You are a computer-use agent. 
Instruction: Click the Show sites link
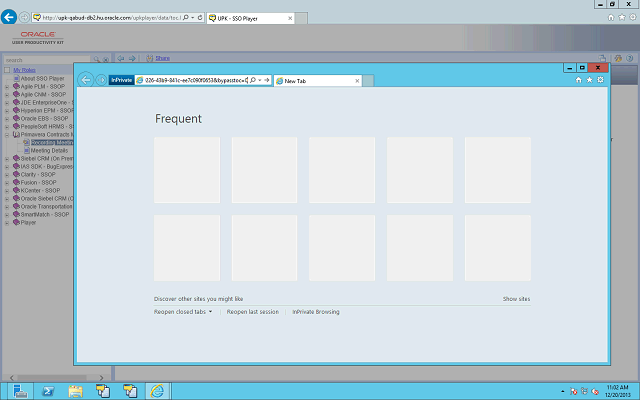point(516,299)
